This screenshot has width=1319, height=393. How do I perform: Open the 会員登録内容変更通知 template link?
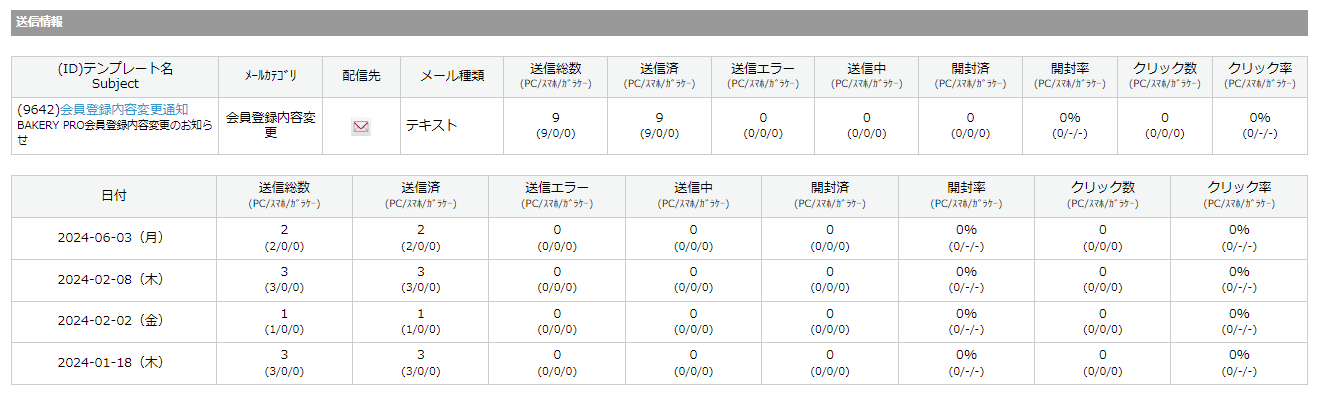124,109
